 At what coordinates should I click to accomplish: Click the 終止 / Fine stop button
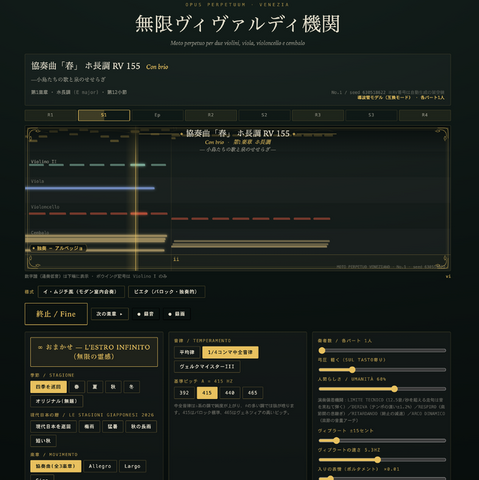point(56,314)
